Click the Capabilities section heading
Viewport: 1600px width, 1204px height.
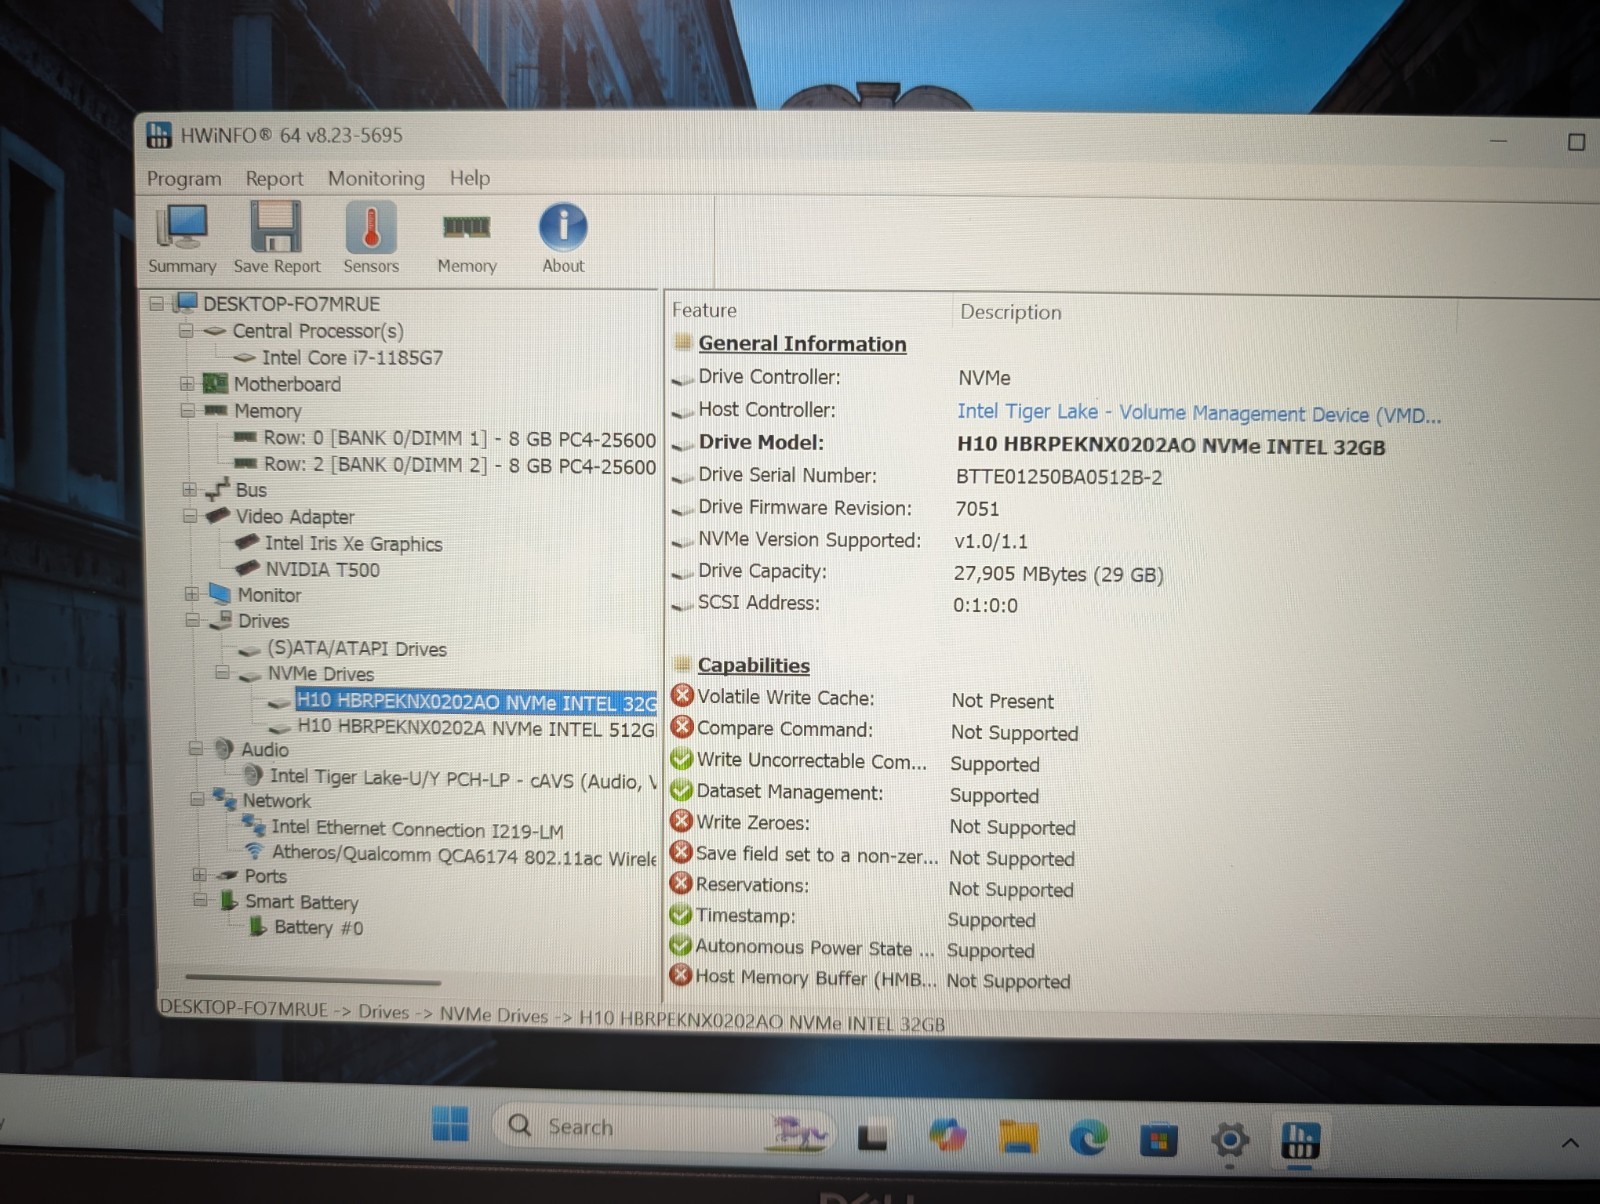pos(753,665)
